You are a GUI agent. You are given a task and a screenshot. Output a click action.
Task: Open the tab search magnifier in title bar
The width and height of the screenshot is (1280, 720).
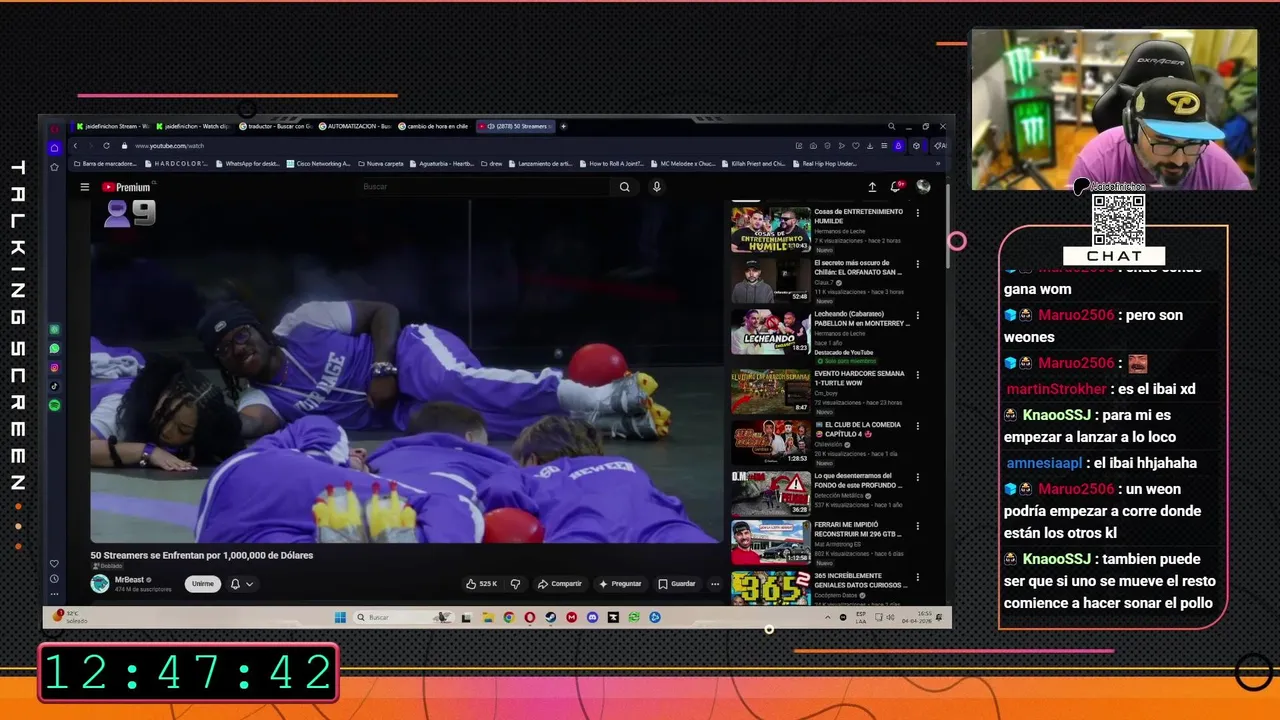point(891,126)
